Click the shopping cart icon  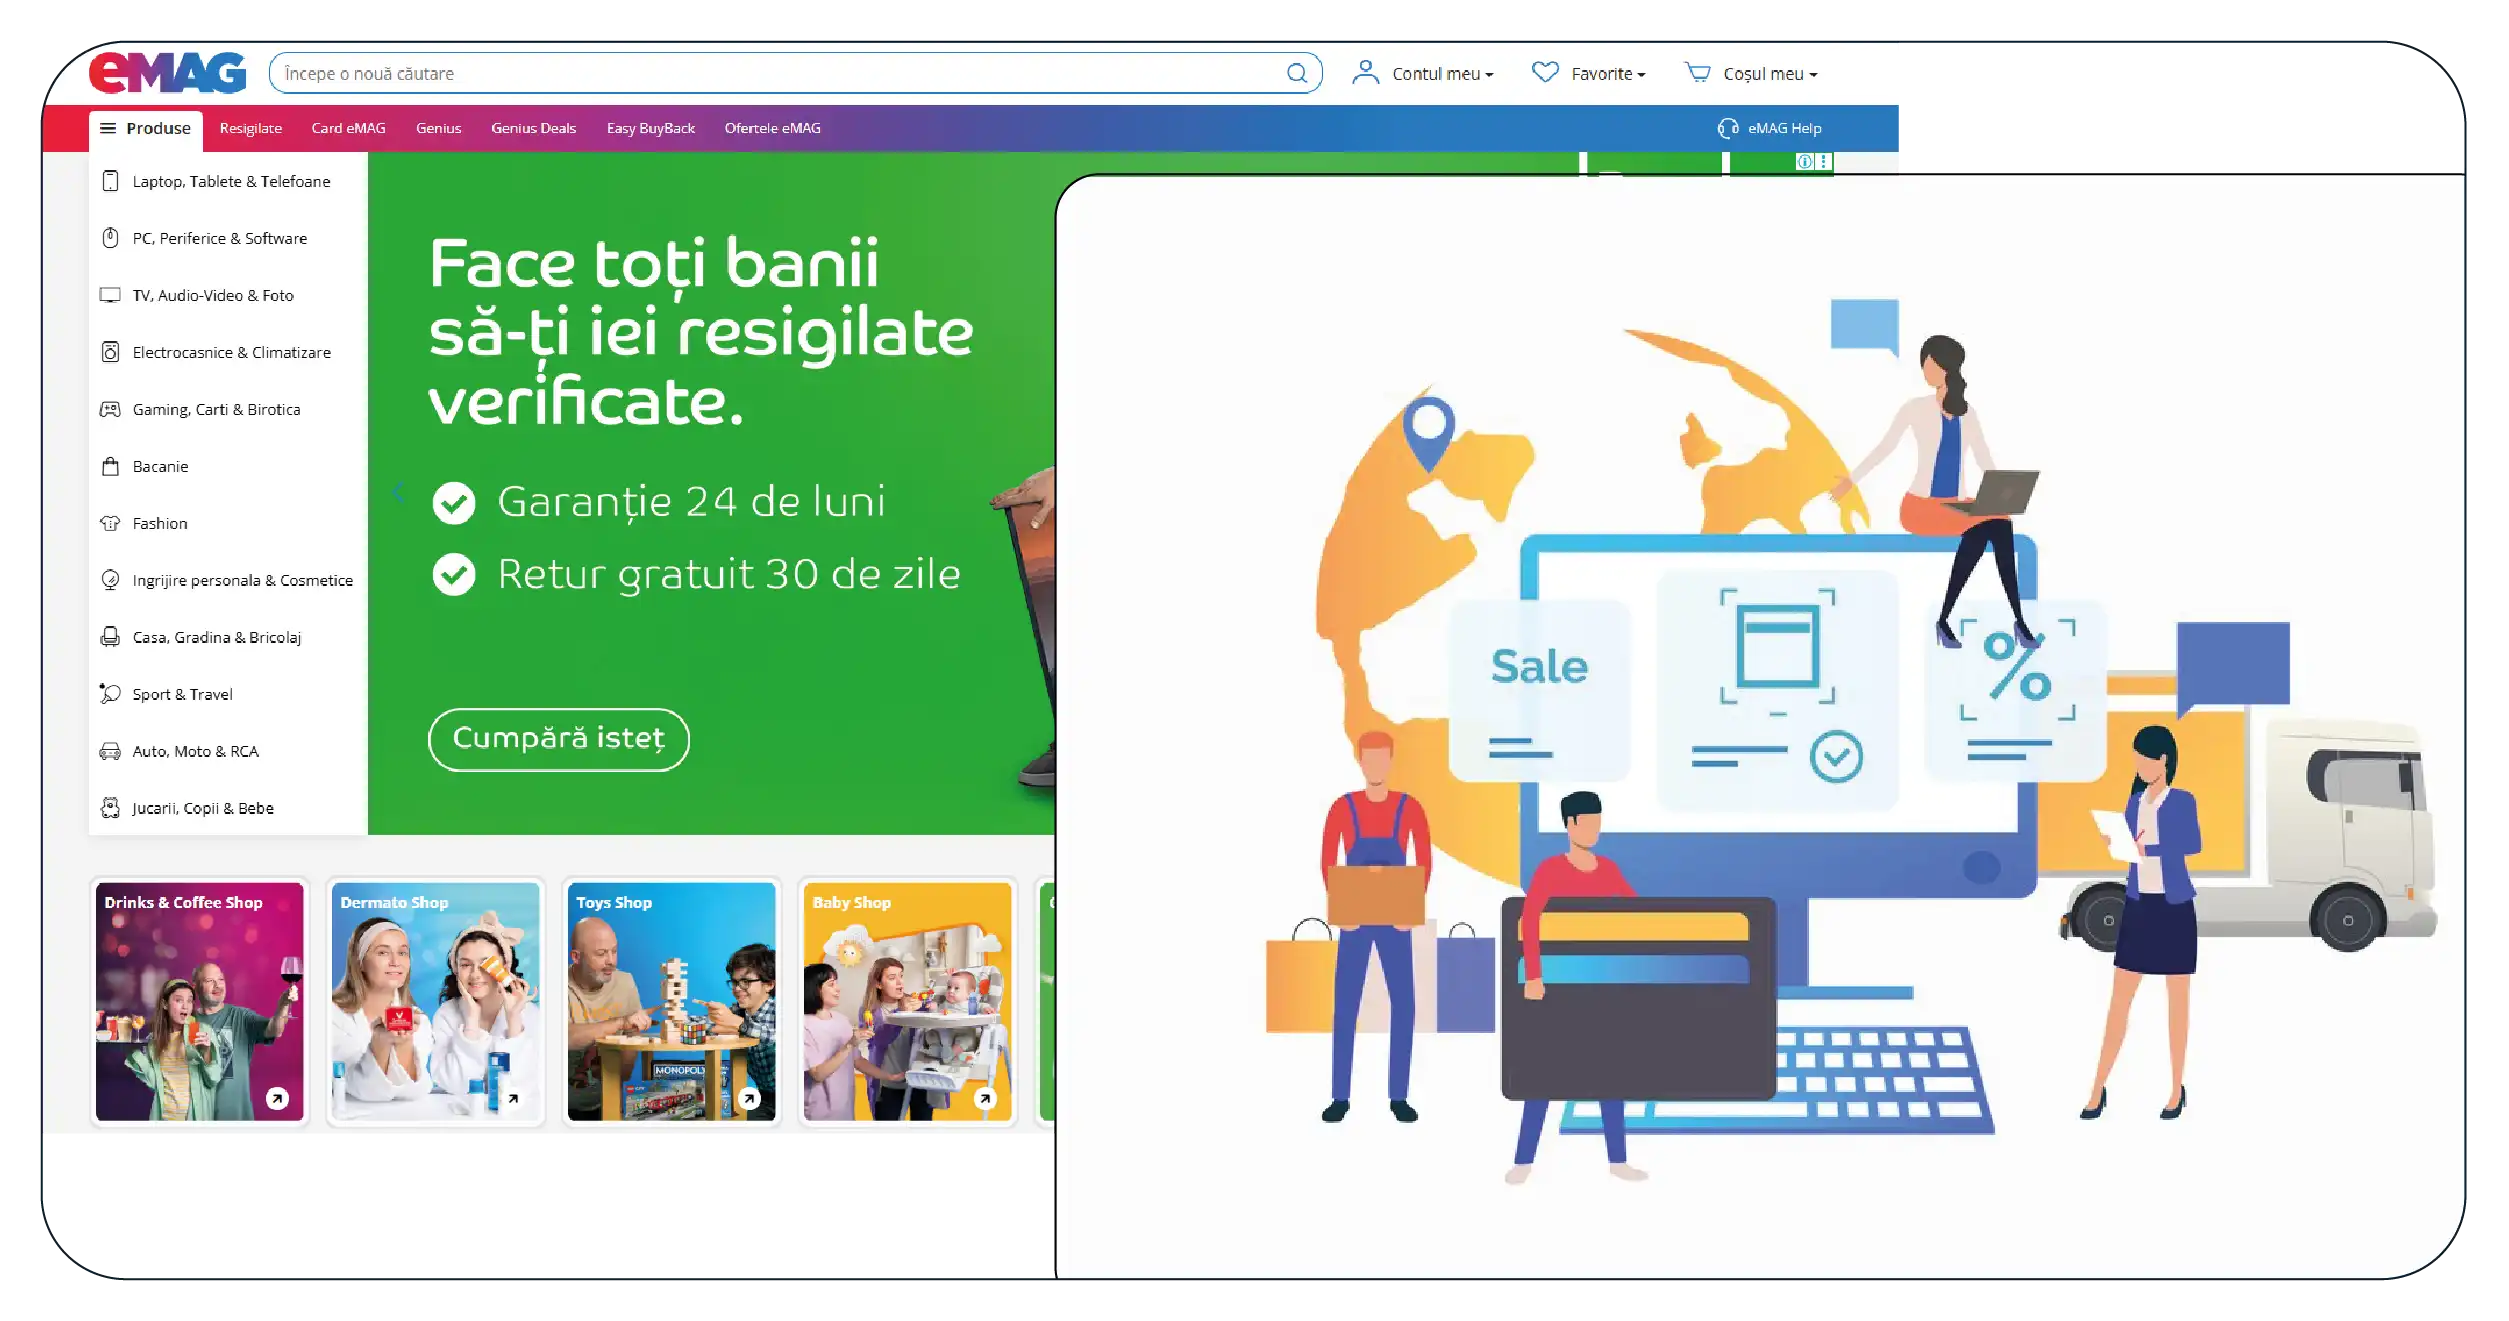pos(1697,72)
